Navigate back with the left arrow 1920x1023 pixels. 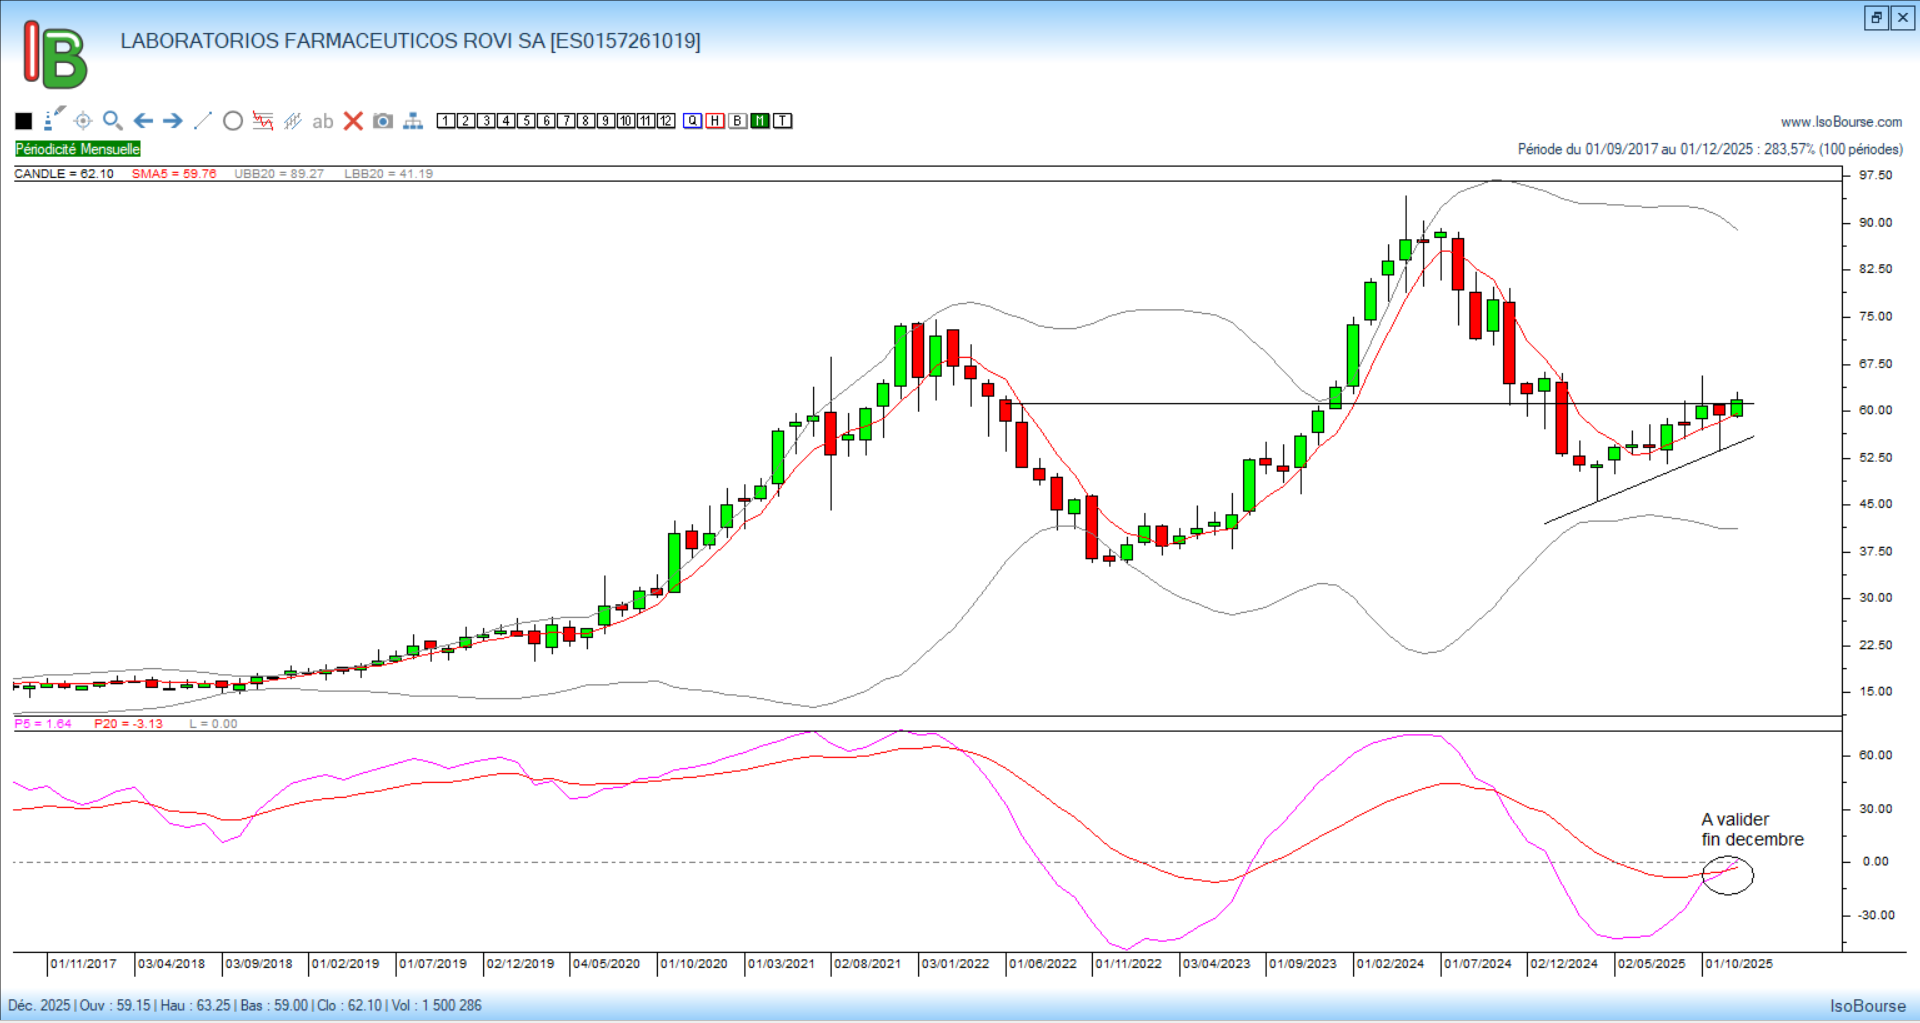coord(143,121)
